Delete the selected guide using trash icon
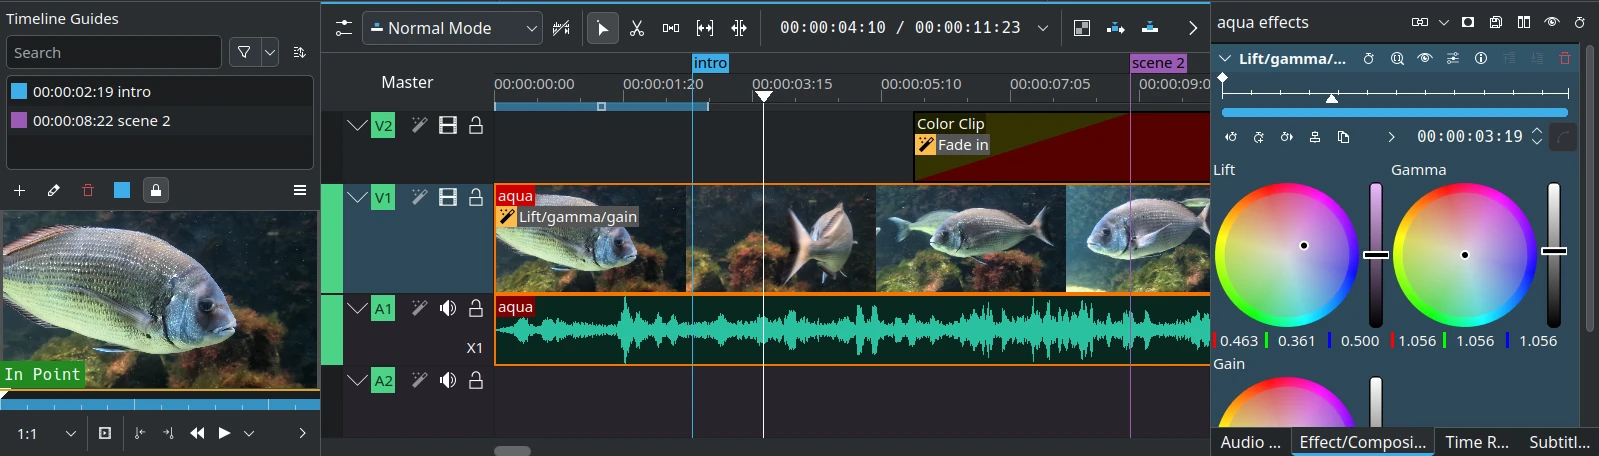 88,190
